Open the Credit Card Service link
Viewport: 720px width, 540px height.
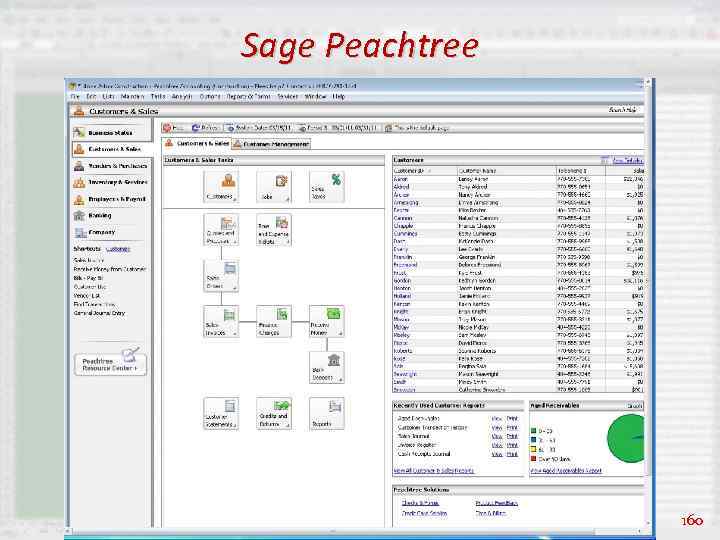(x=424, y=513)
